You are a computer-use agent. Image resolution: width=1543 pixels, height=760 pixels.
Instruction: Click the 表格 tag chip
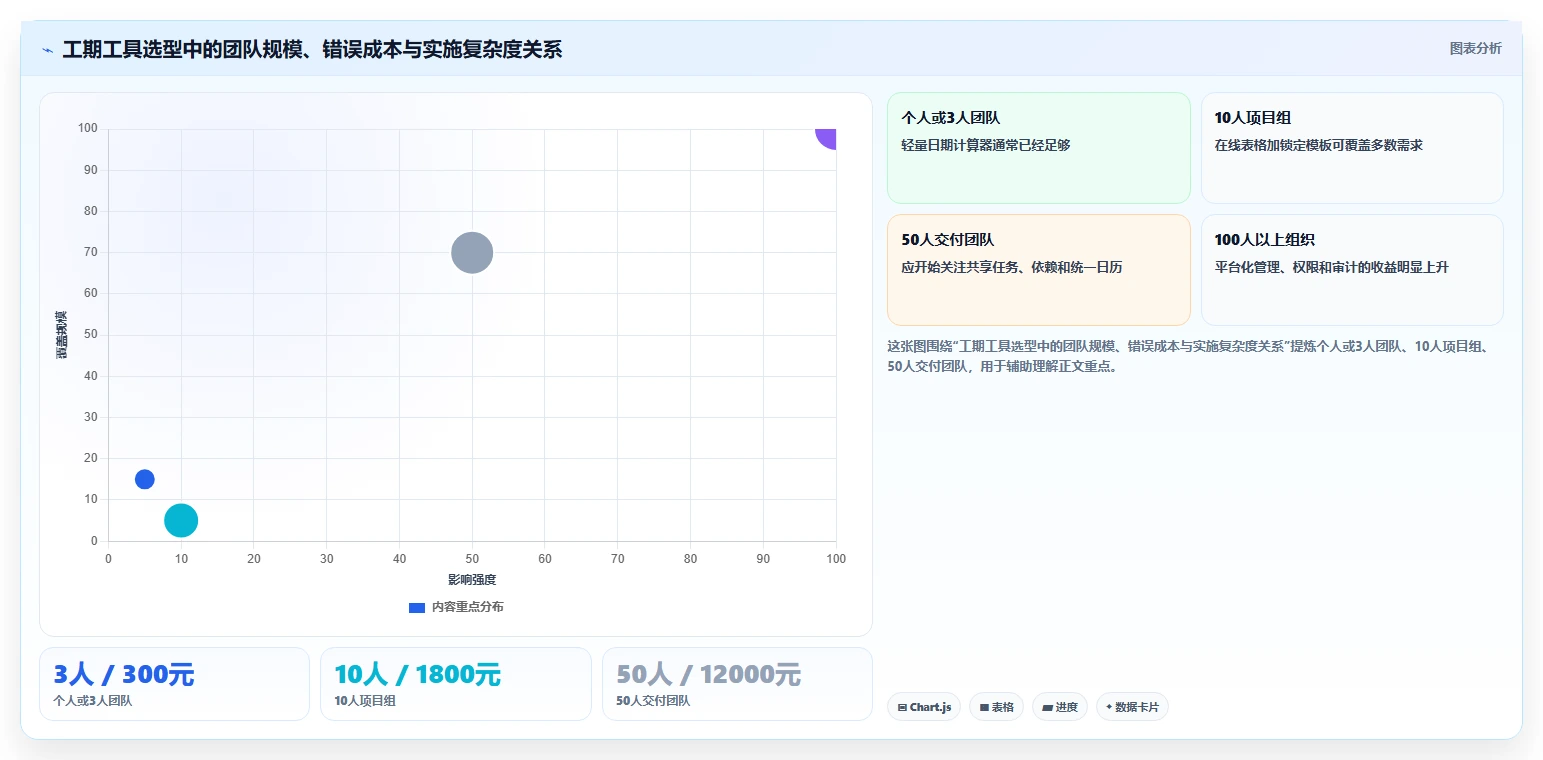coord(996,707)
